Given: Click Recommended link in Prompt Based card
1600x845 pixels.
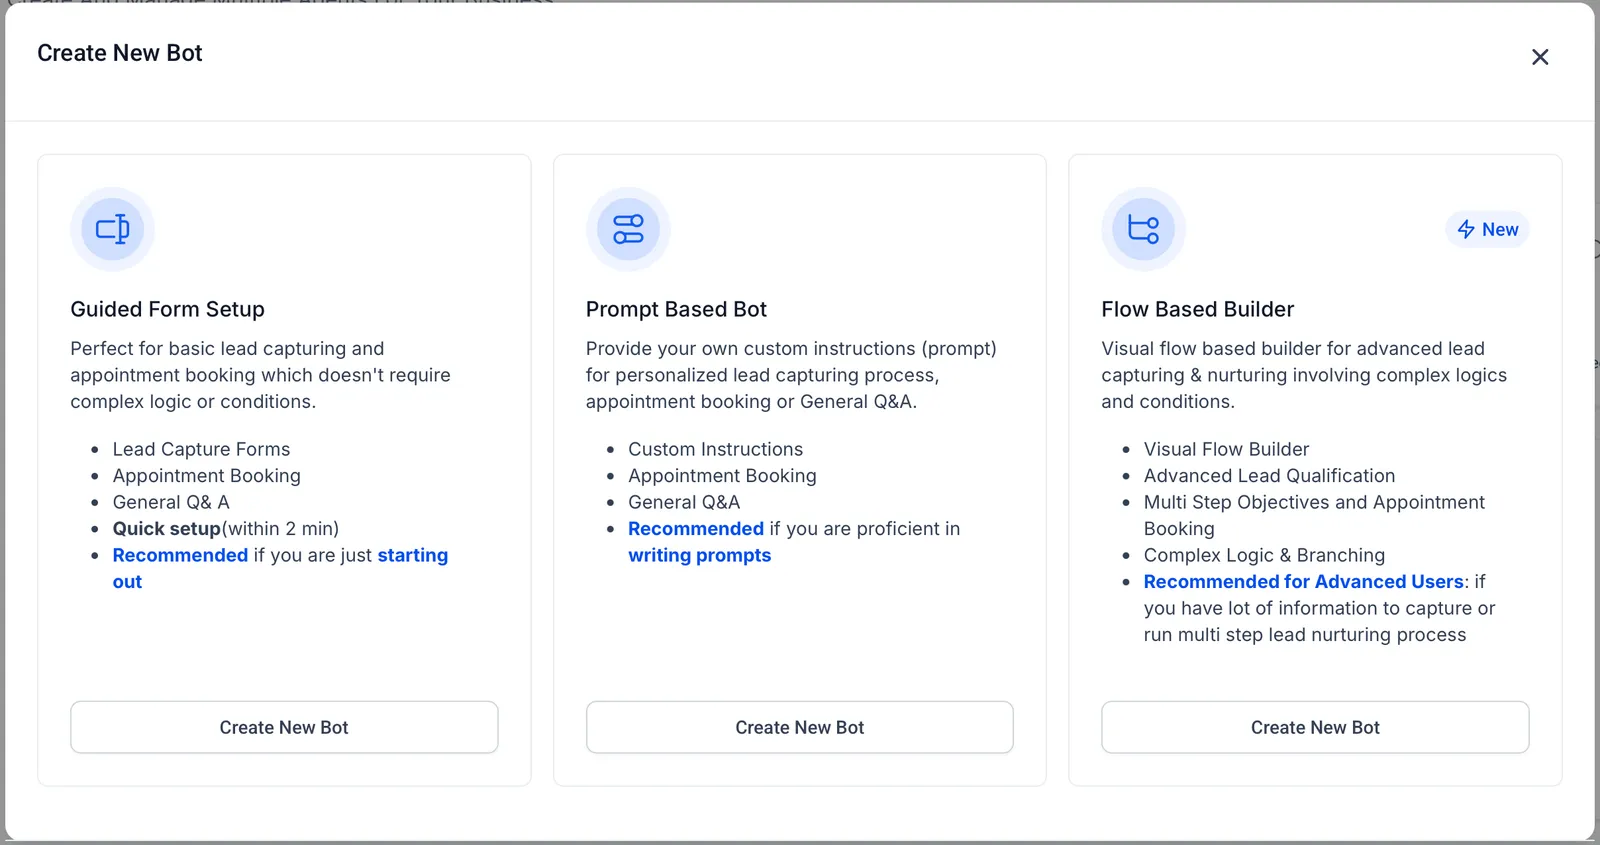Looking at the screenshot, I should (696, 528).
